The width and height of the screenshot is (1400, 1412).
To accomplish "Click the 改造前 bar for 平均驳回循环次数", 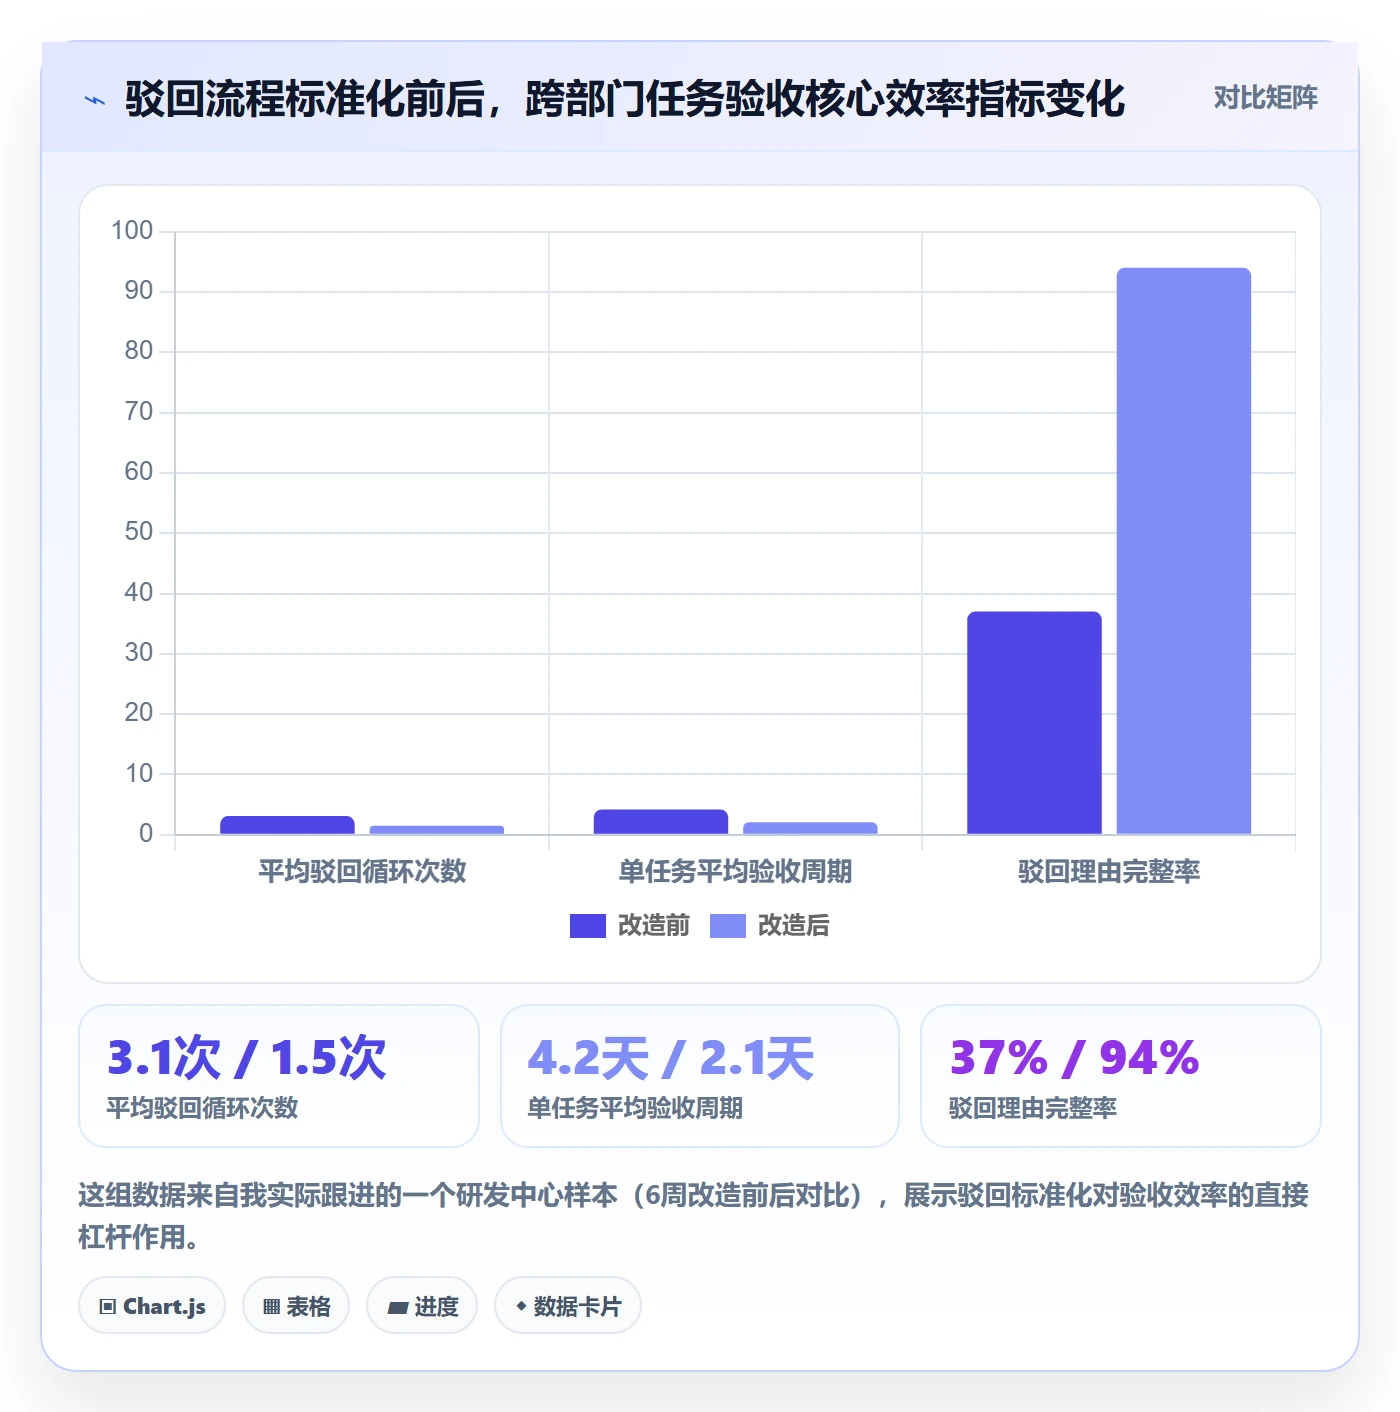I will tap(287, 825).
